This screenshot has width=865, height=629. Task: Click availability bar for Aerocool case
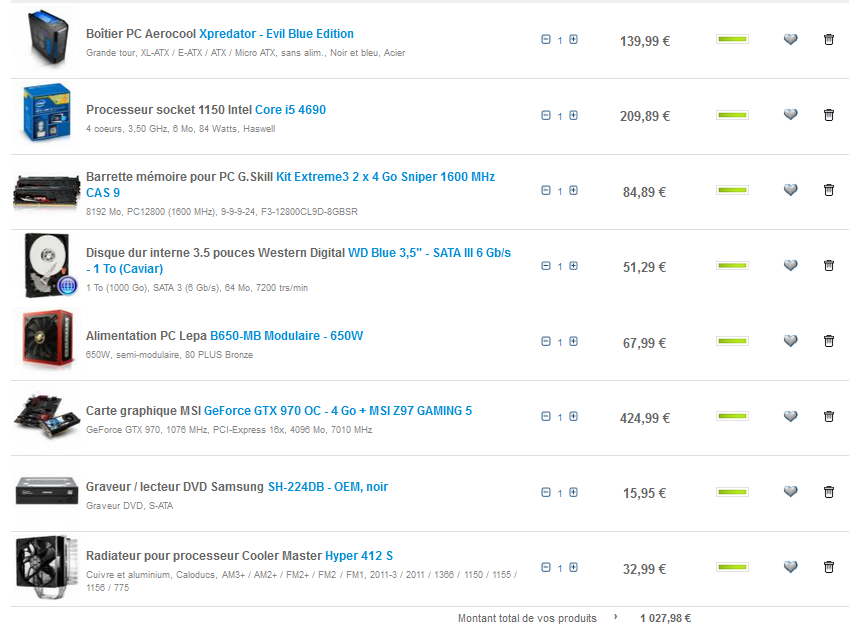point(732,39)
